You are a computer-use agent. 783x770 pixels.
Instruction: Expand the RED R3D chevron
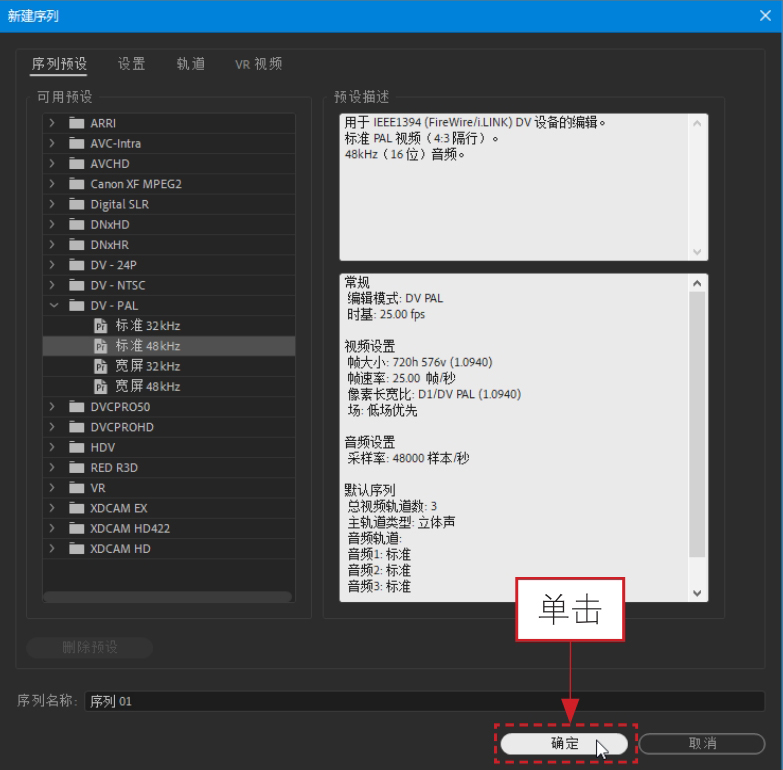click(x=52, y=467)
